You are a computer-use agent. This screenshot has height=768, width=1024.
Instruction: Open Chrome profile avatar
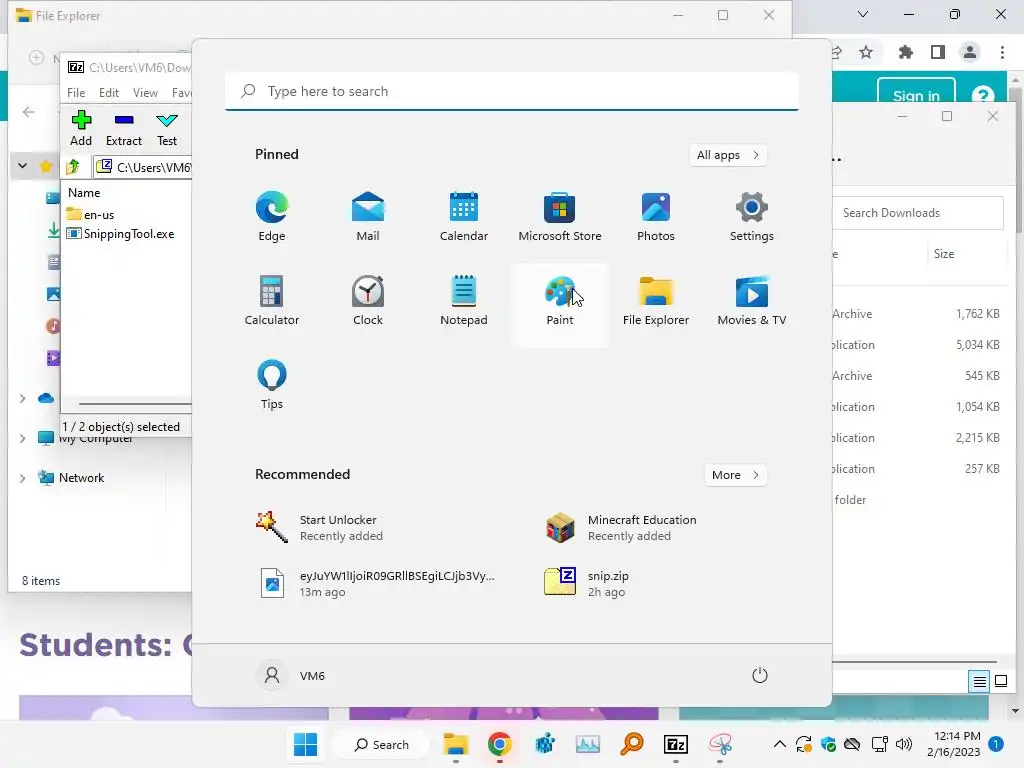[x=970, y=52]
